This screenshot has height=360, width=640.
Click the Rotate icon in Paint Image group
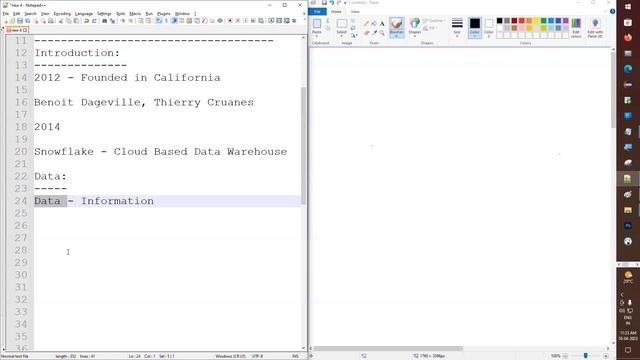353,36
